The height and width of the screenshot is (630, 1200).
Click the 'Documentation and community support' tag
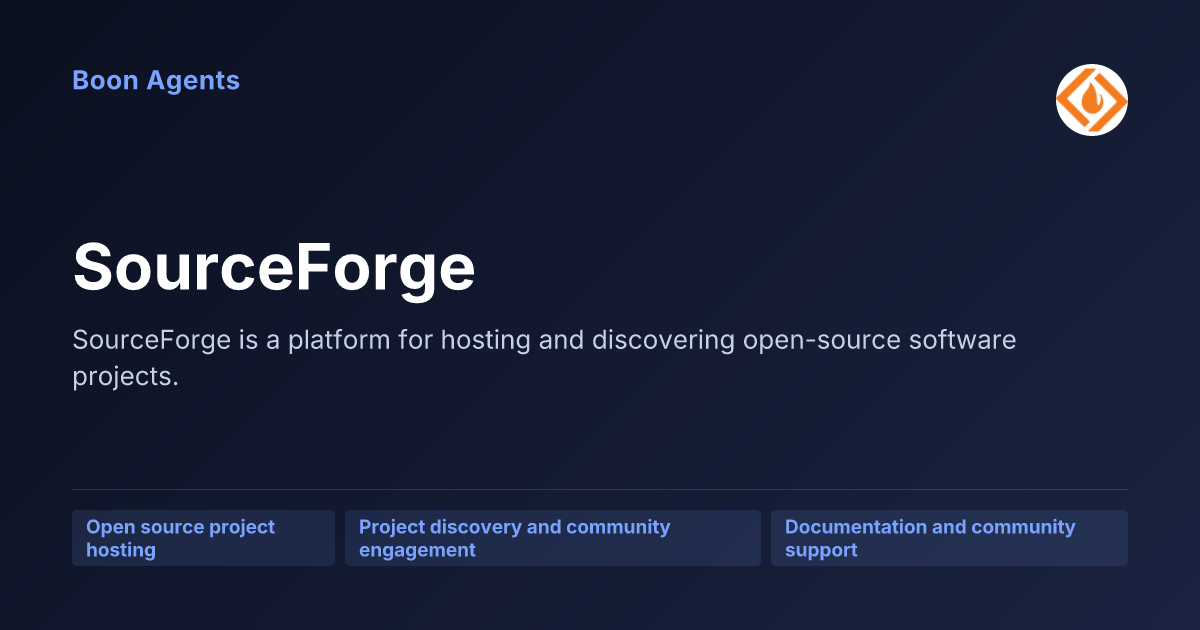point(949,538)
